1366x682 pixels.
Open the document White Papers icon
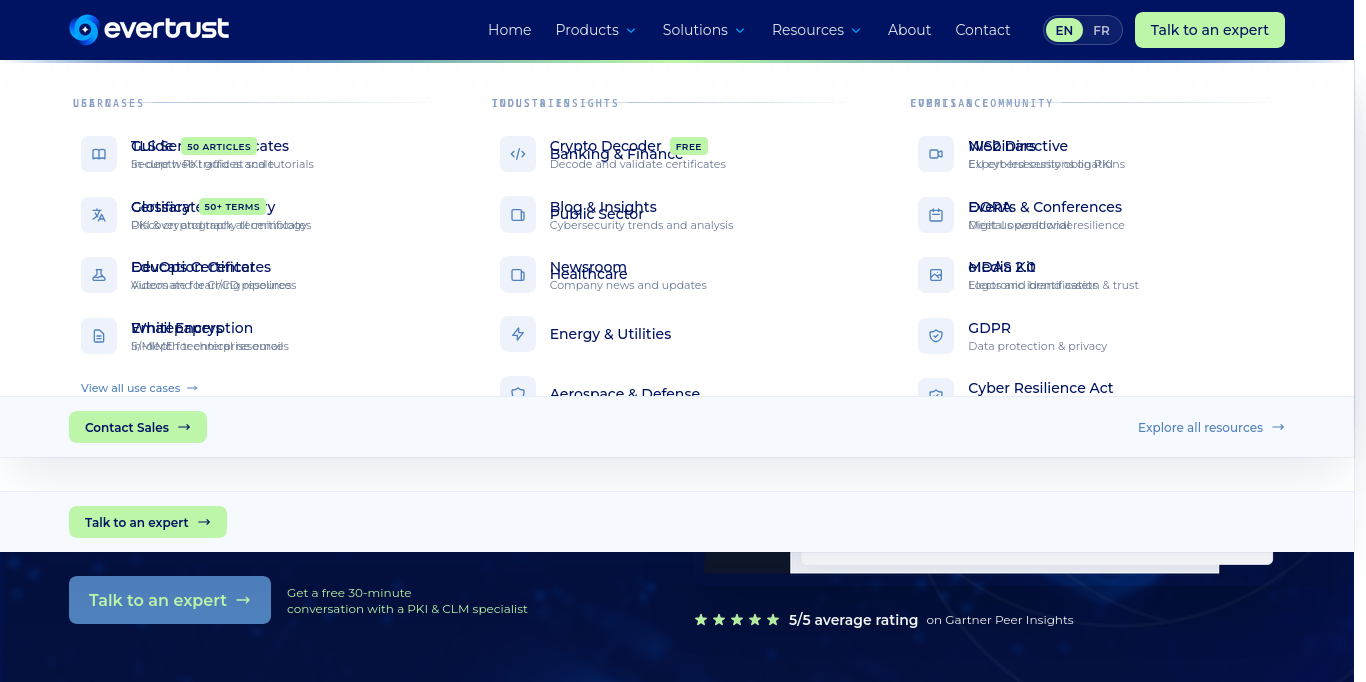coord(99,336)
